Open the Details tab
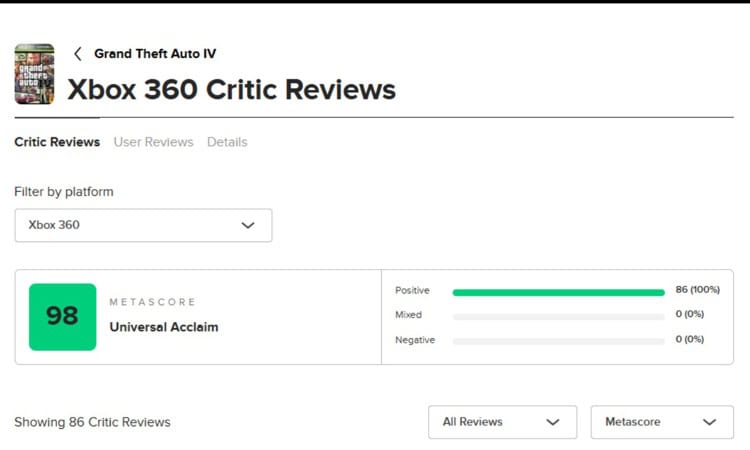The image size is (750, 450). pos(227,142)
